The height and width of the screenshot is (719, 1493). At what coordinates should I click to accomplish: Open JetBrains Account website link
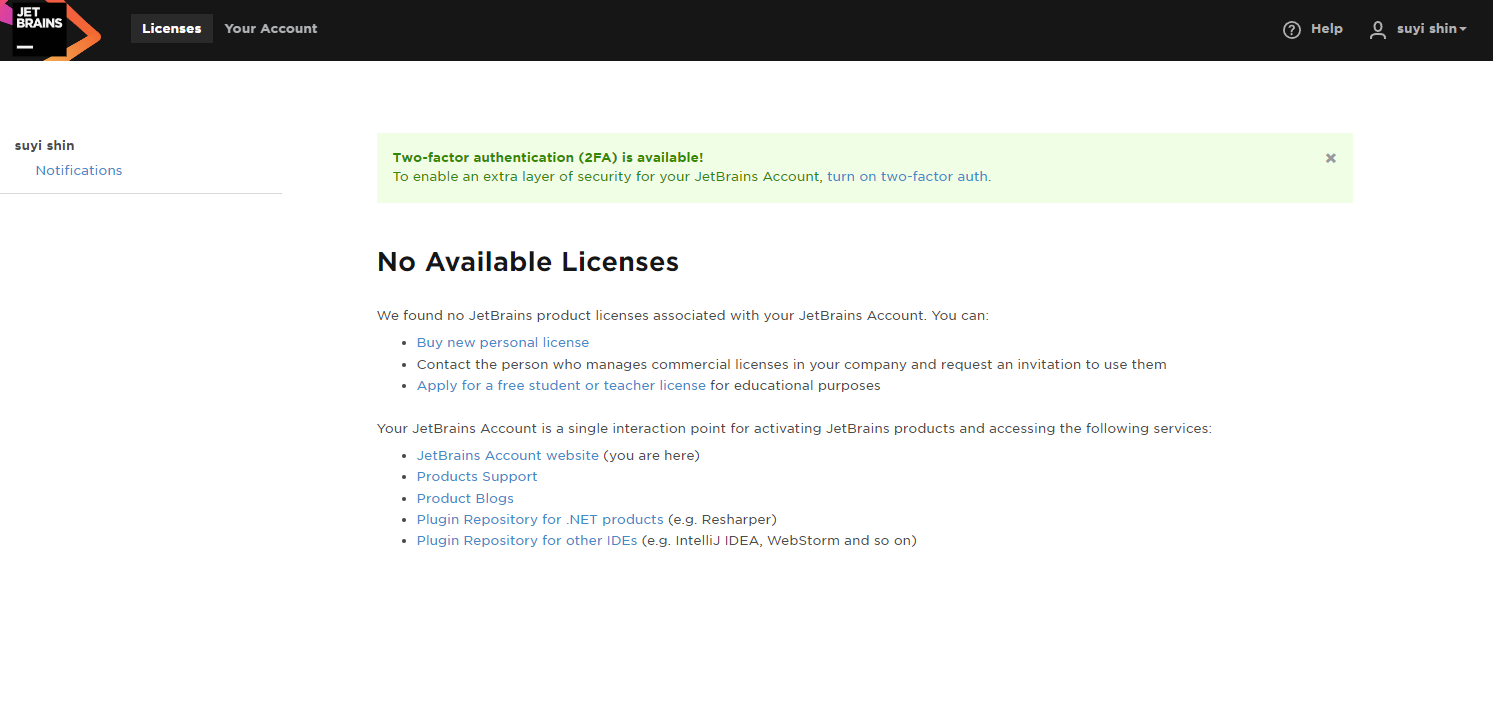coord(508,456)
